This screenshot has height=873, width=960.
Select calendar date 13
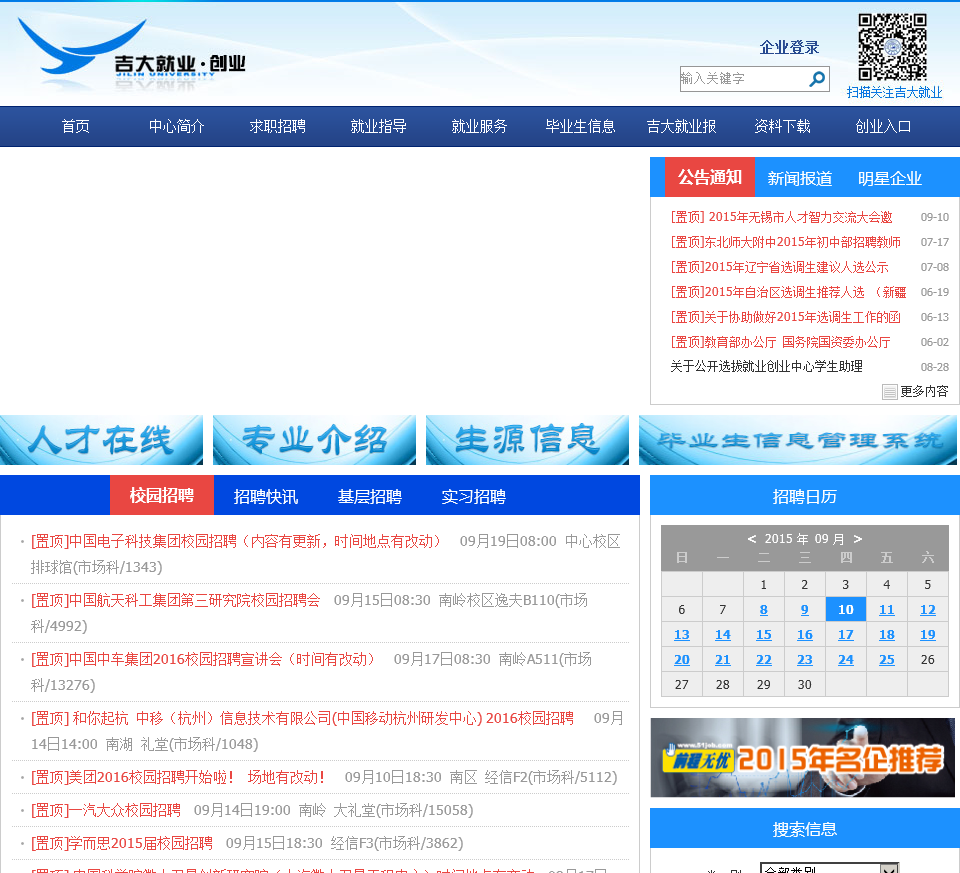coord(681,635)
